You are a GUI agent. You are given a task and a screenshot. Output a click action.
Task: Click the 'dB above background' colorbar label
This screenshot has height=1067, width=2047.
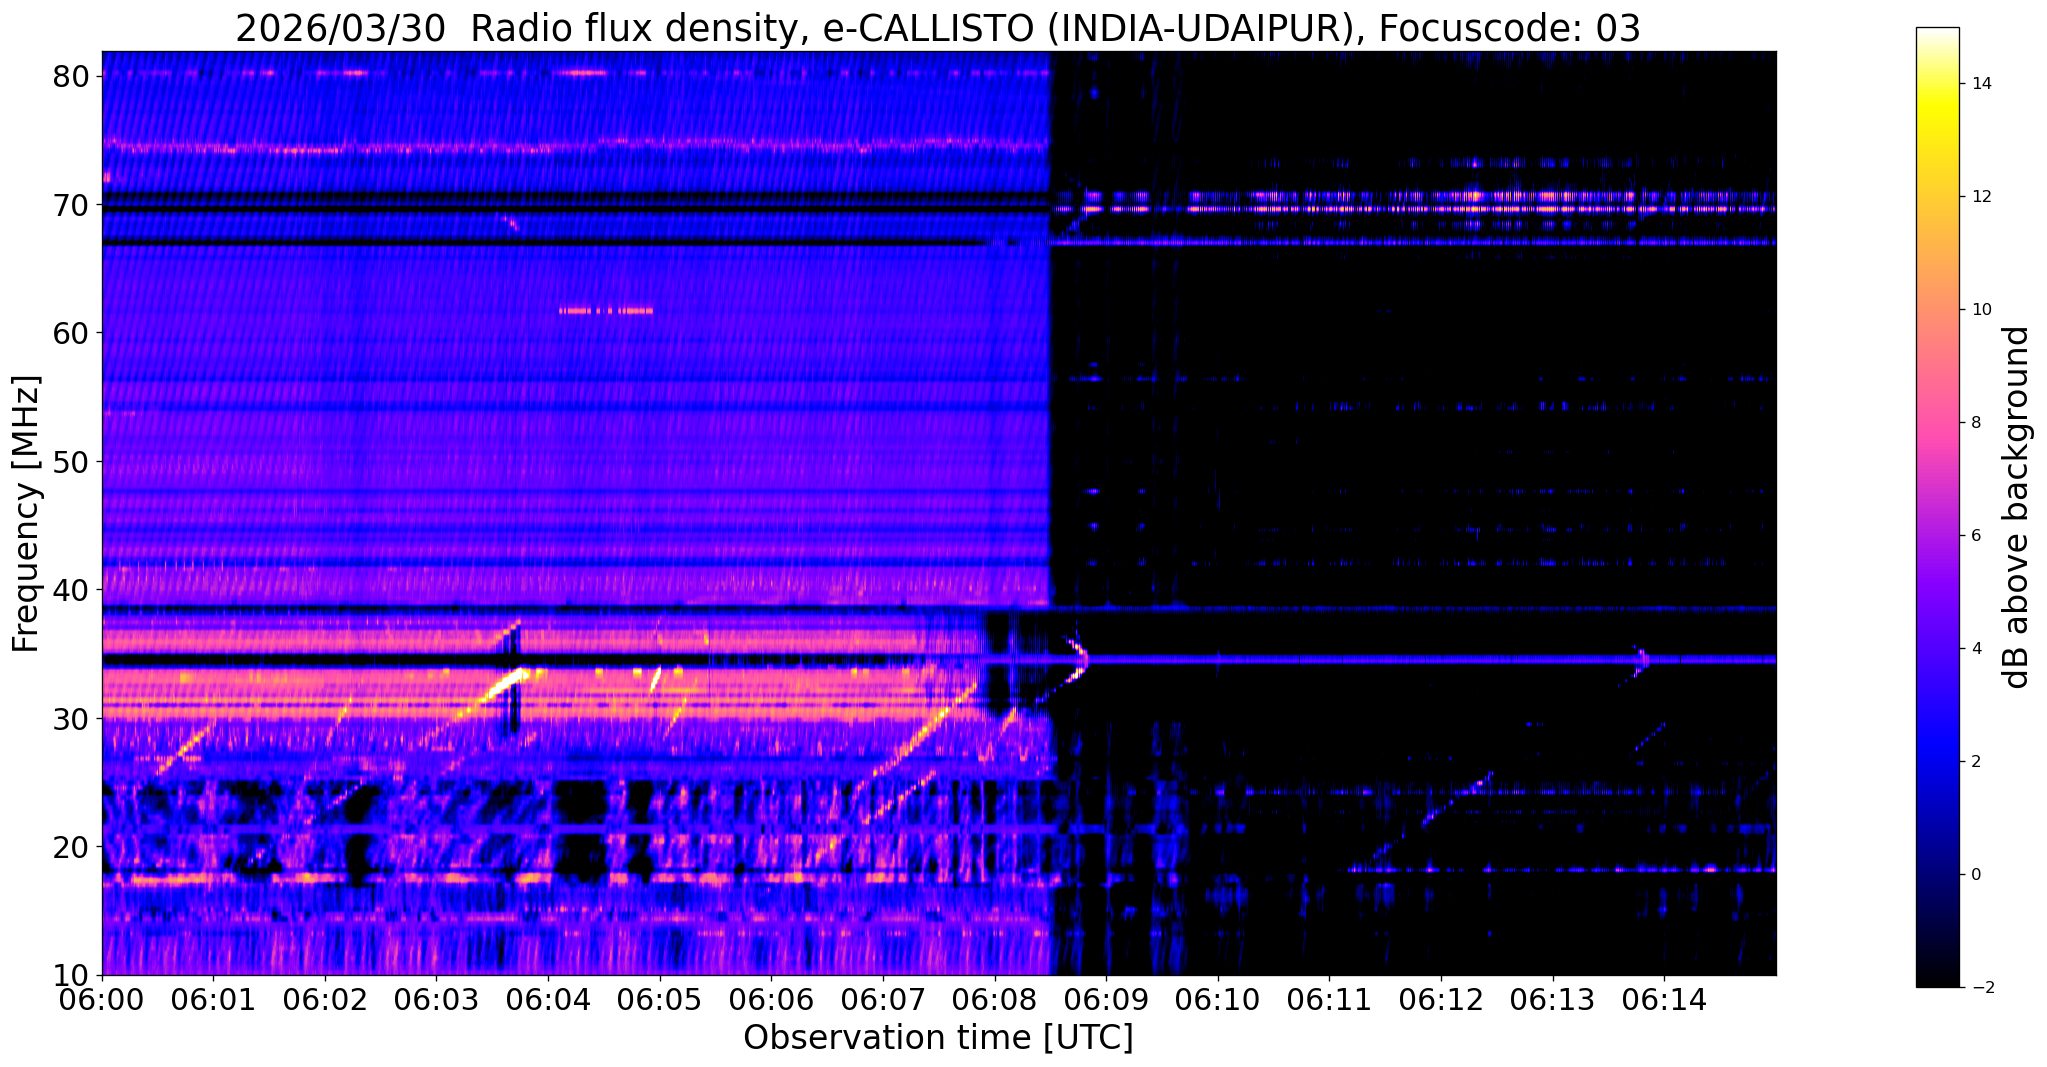click(x=2017, y=507)
